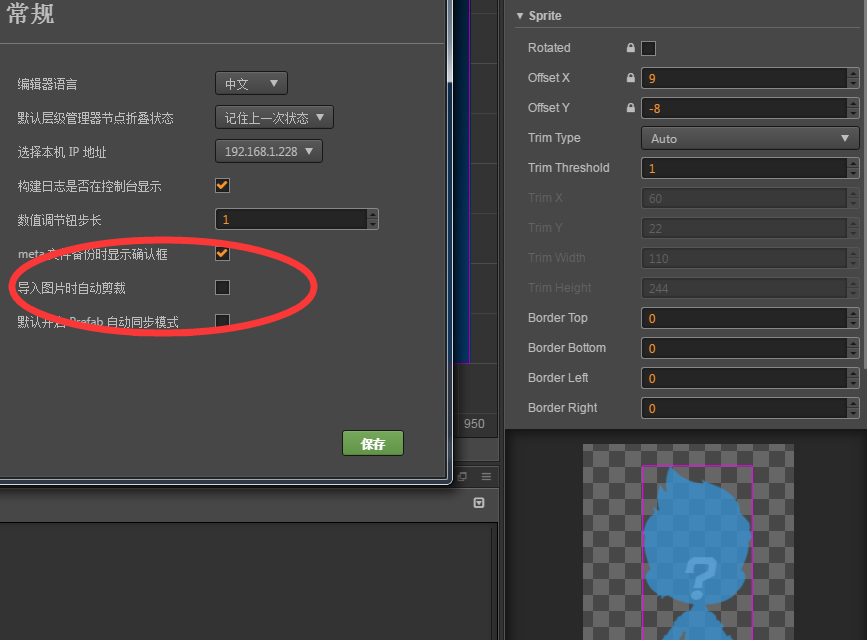Click the console collapse icon button
Image resolution: width=867 pixels, height=640 pixels.
(479, 502)
